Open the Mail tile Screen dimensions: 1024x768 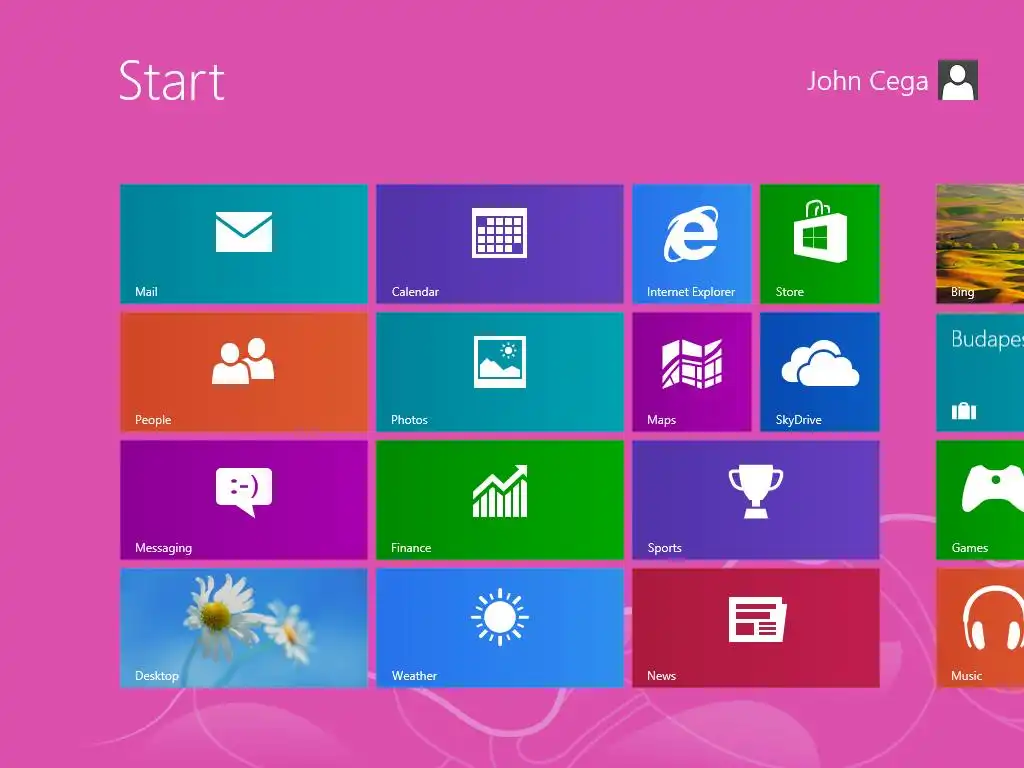point(244,244)
